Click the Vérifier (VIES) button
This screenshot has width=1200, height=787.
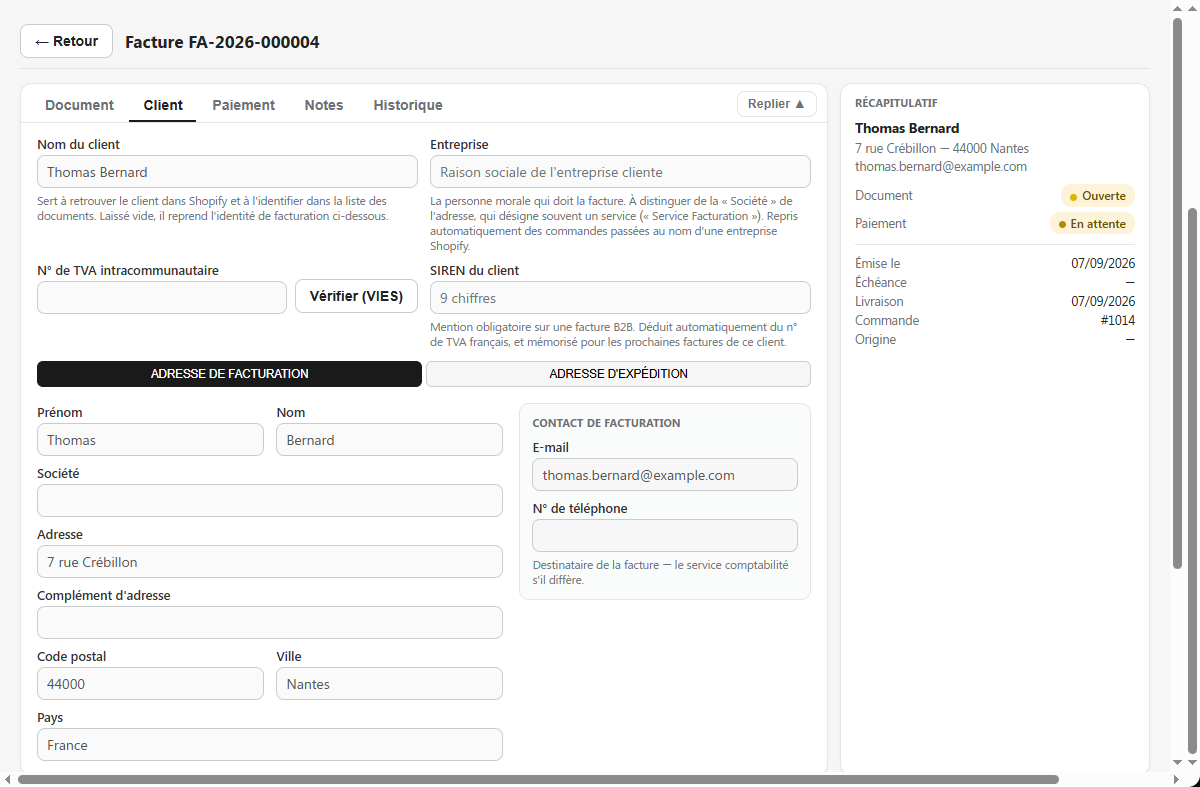coord(356,296)
